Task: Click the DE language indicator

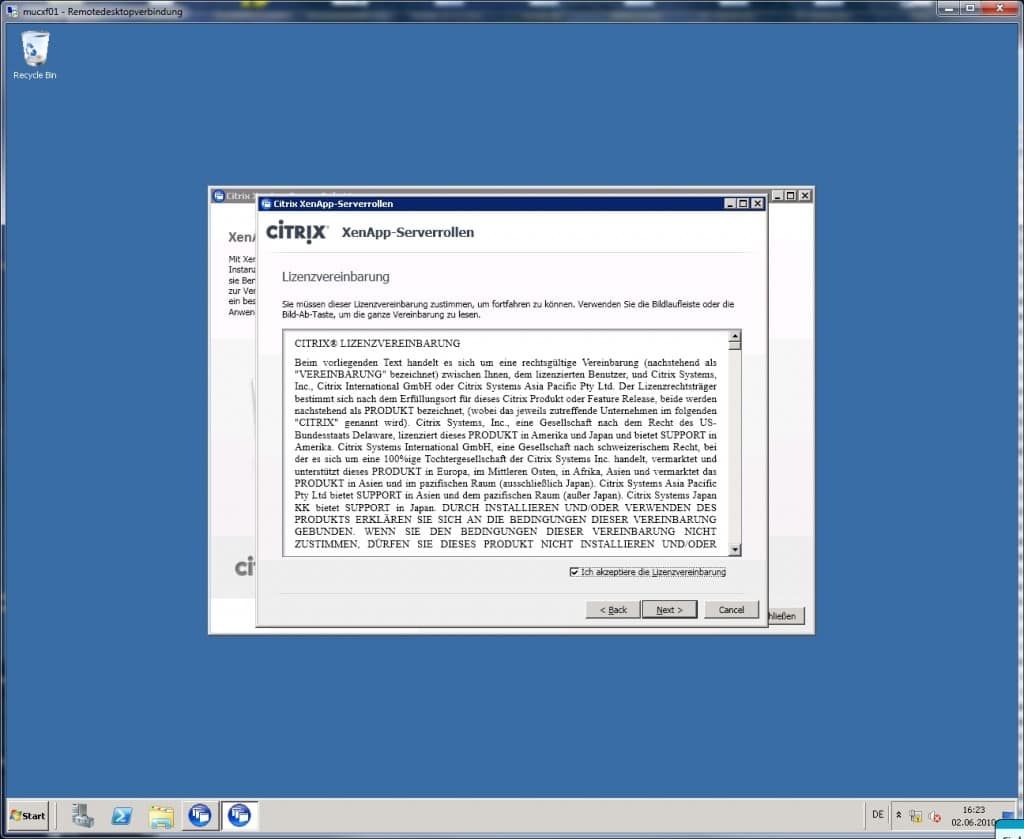Action: tap(878, 814)
